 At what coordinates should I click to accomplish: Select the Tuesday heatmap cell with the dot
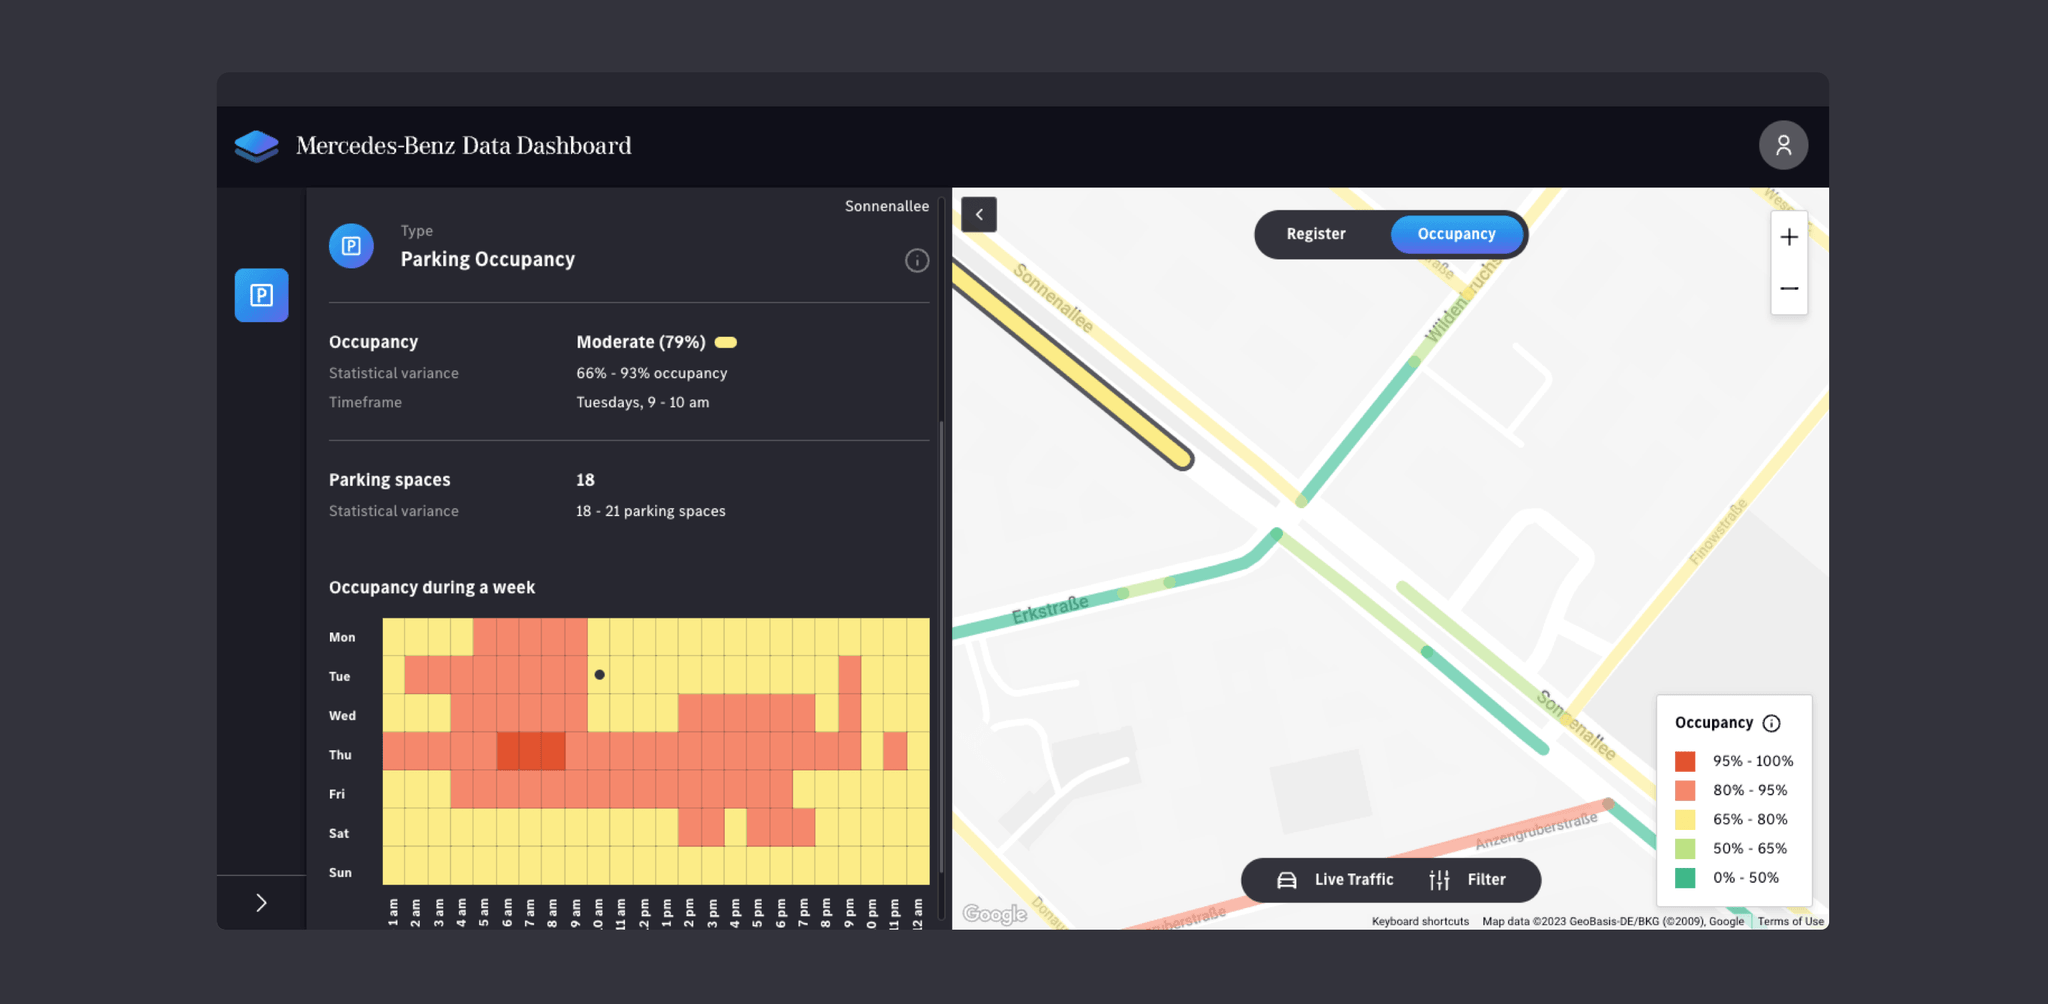point(599,675)
